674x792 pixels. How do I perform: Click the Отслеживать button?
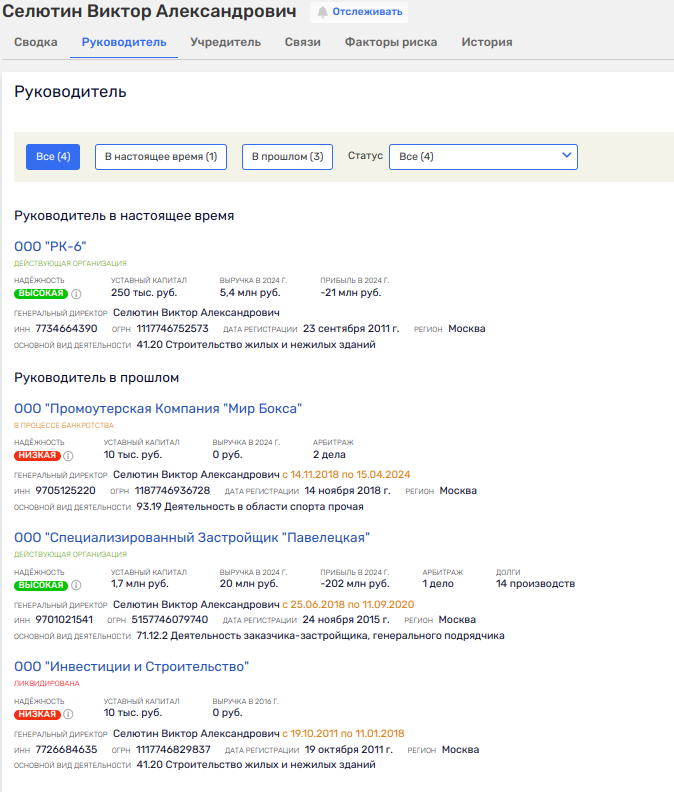tap(359, 12)
